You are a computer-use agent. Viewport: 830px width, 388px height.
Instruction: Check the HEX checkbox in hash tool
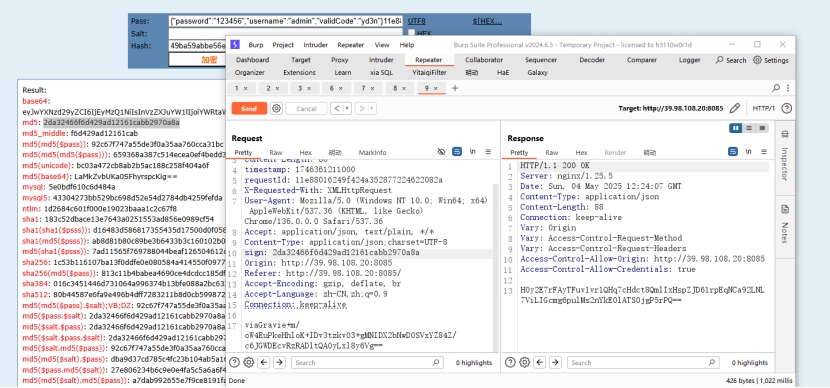pos(411,33)
